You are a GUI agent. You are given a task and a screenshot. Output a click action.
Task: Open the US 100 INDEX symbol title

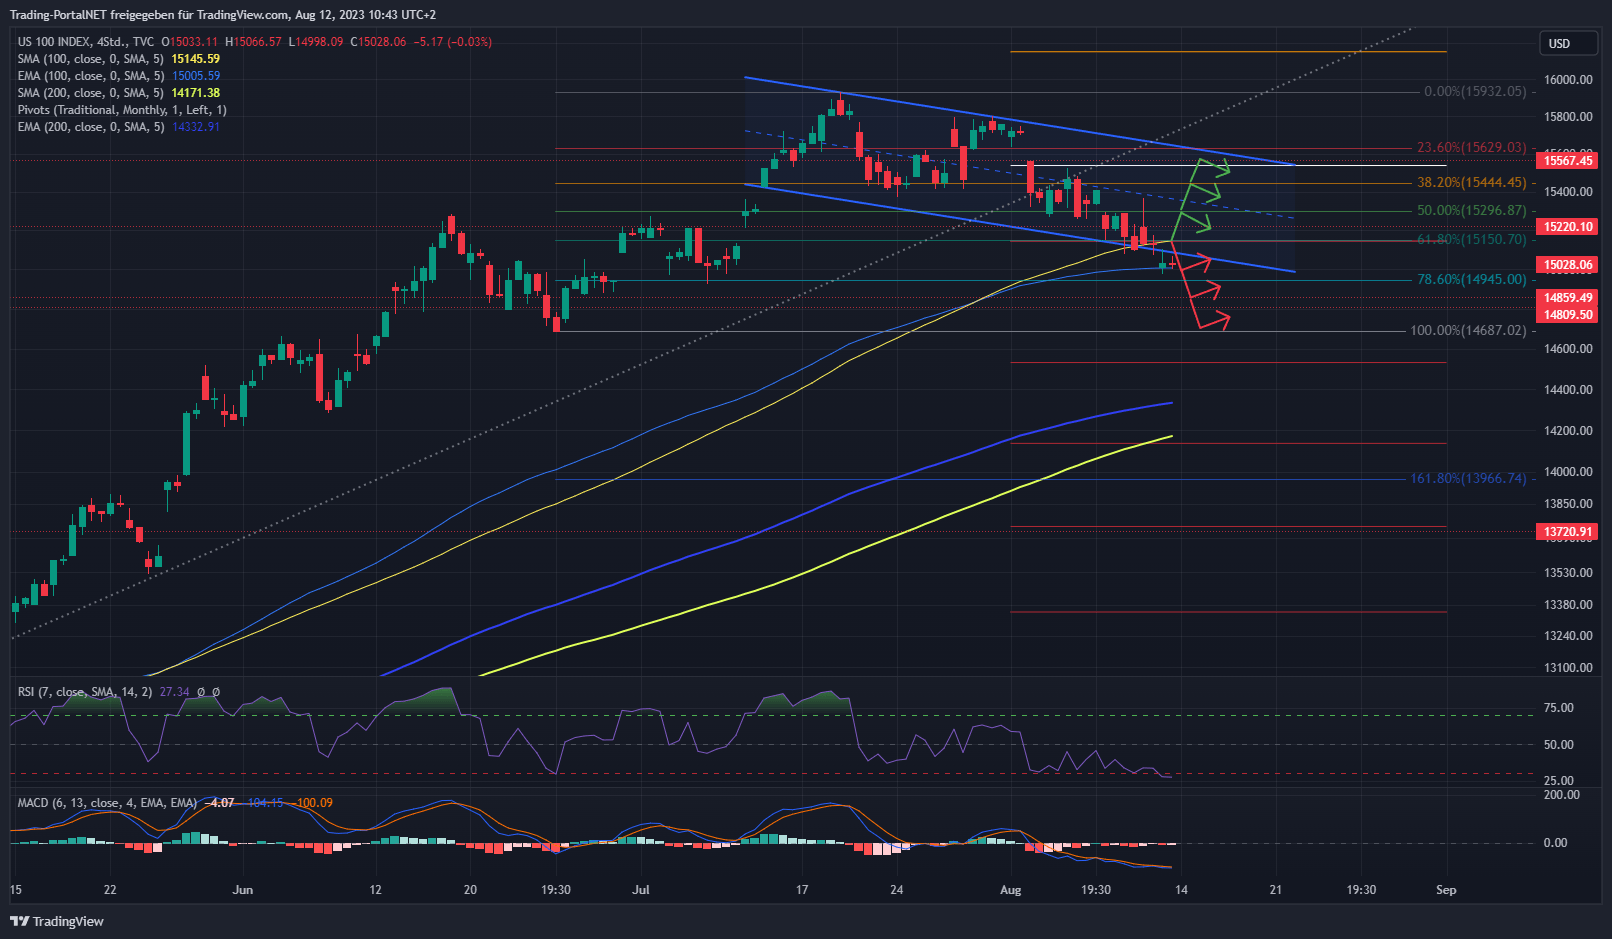point(85,42)
